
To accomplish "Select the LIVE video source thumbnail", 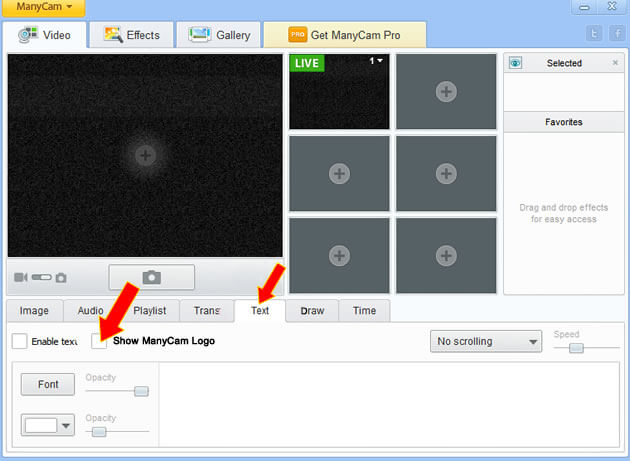I will coord(339,92).
